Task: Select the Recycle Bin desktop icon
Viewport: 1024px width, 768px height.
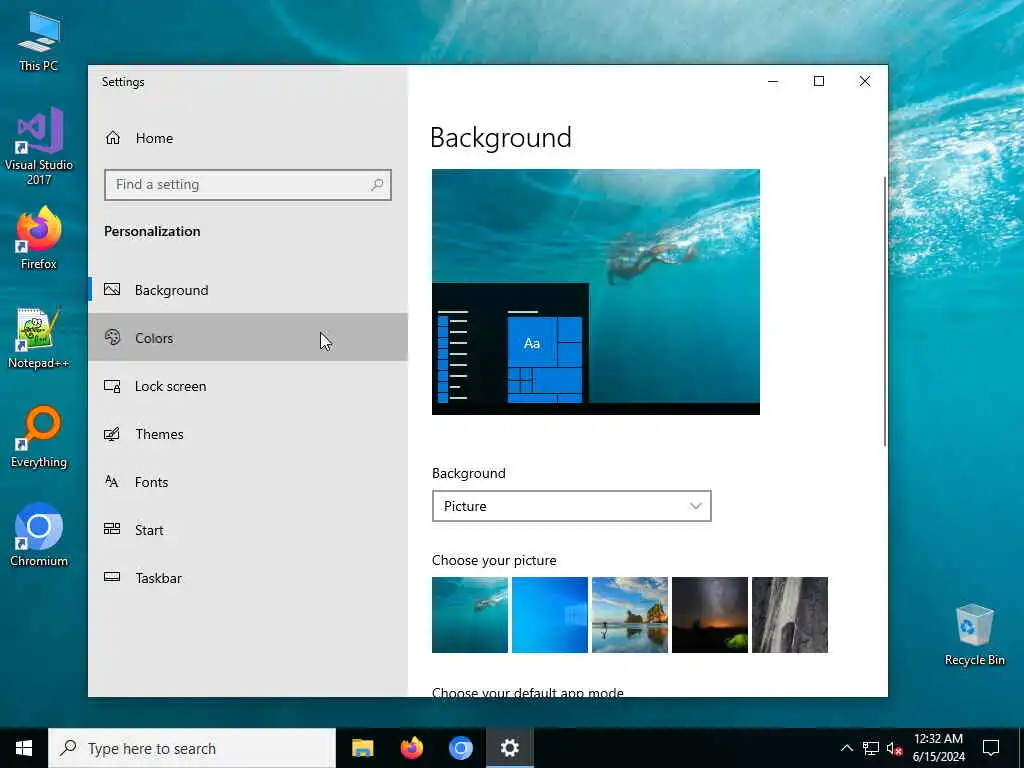Action: point(974,635)
